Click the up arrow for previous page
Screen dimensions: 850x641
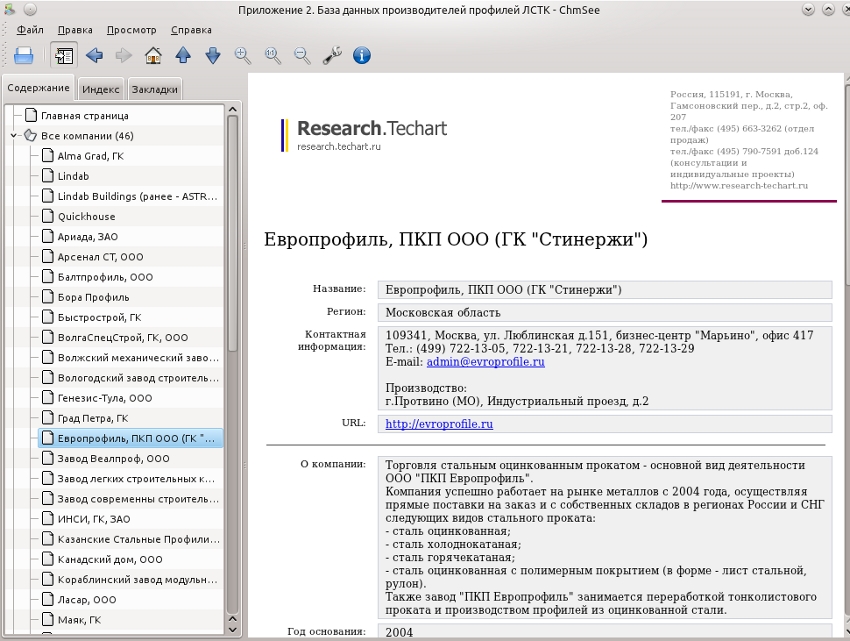click(x=183, y=55)
